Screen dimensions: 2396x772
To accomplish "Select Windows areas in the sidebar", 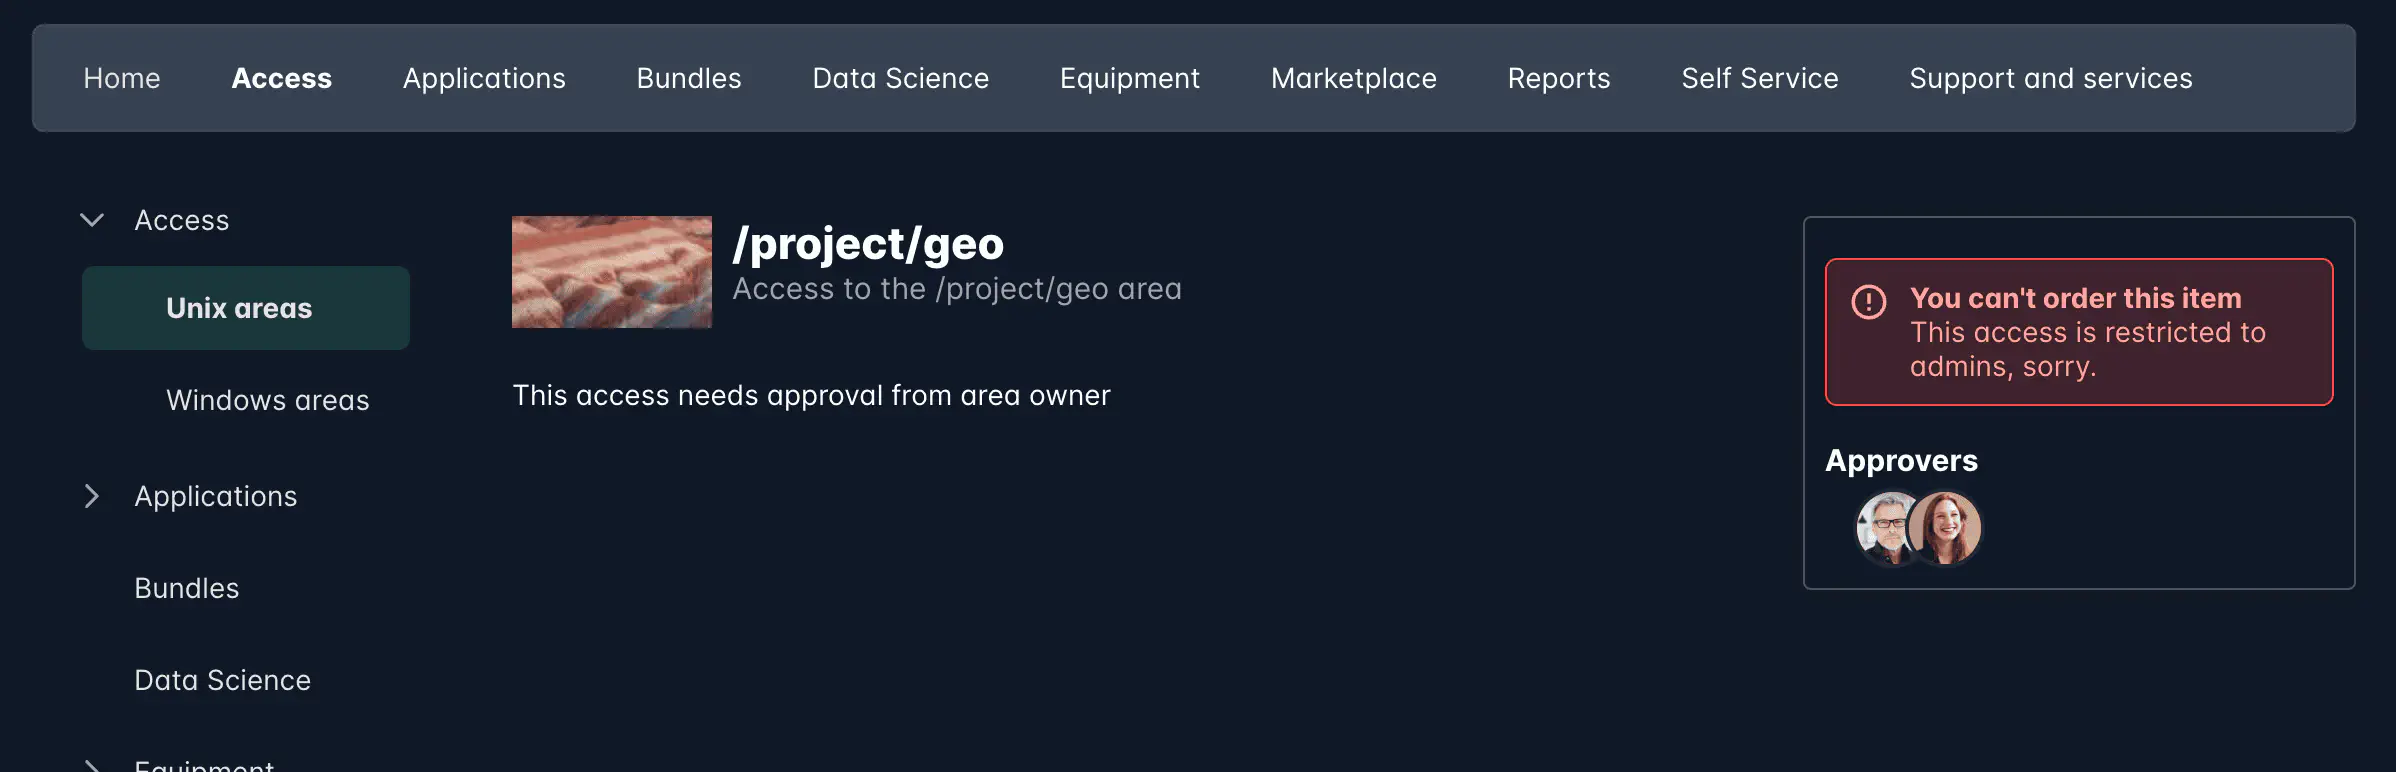I will (267, 400).
